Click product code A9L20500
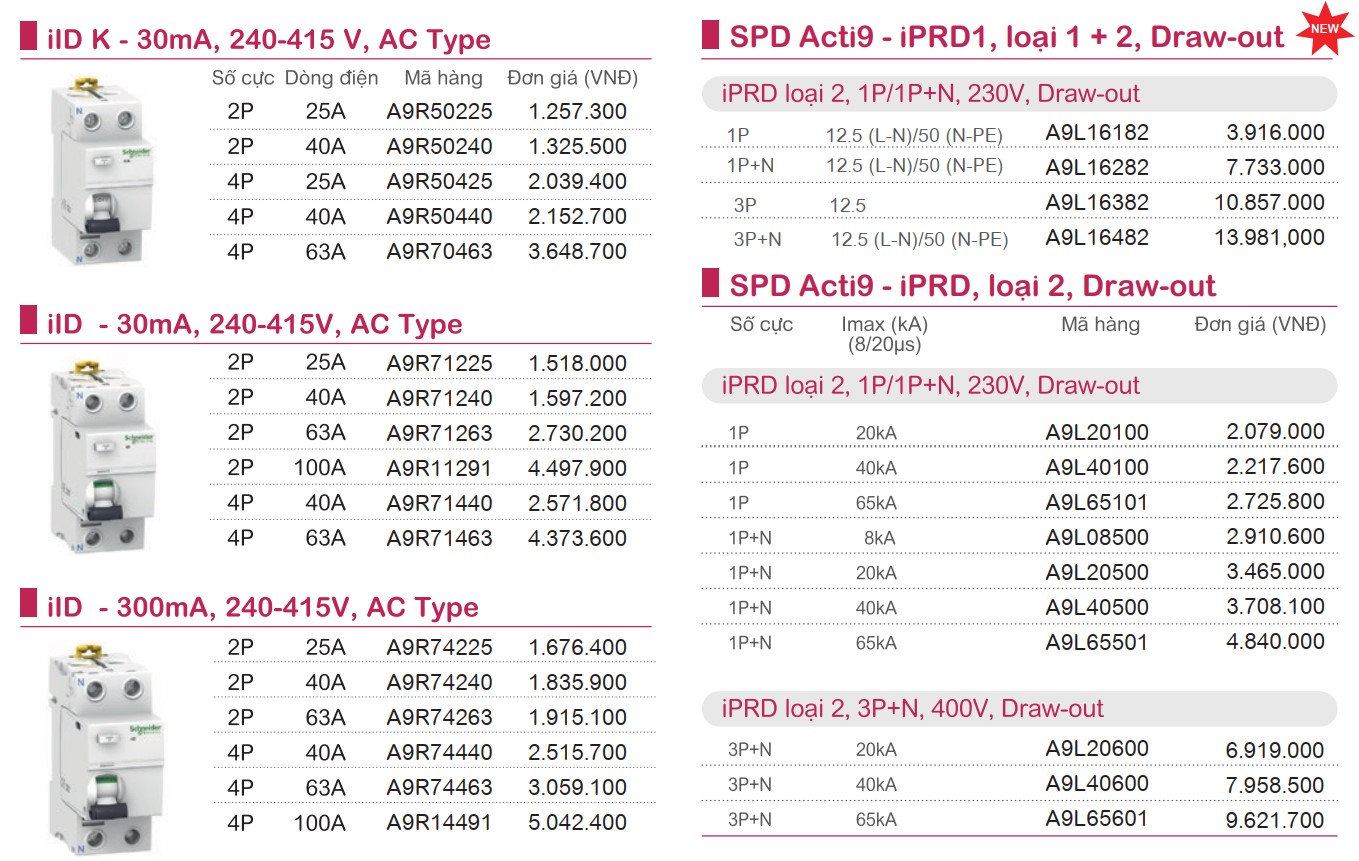This screenshot has width=1359, height=861. [1097, 573]
